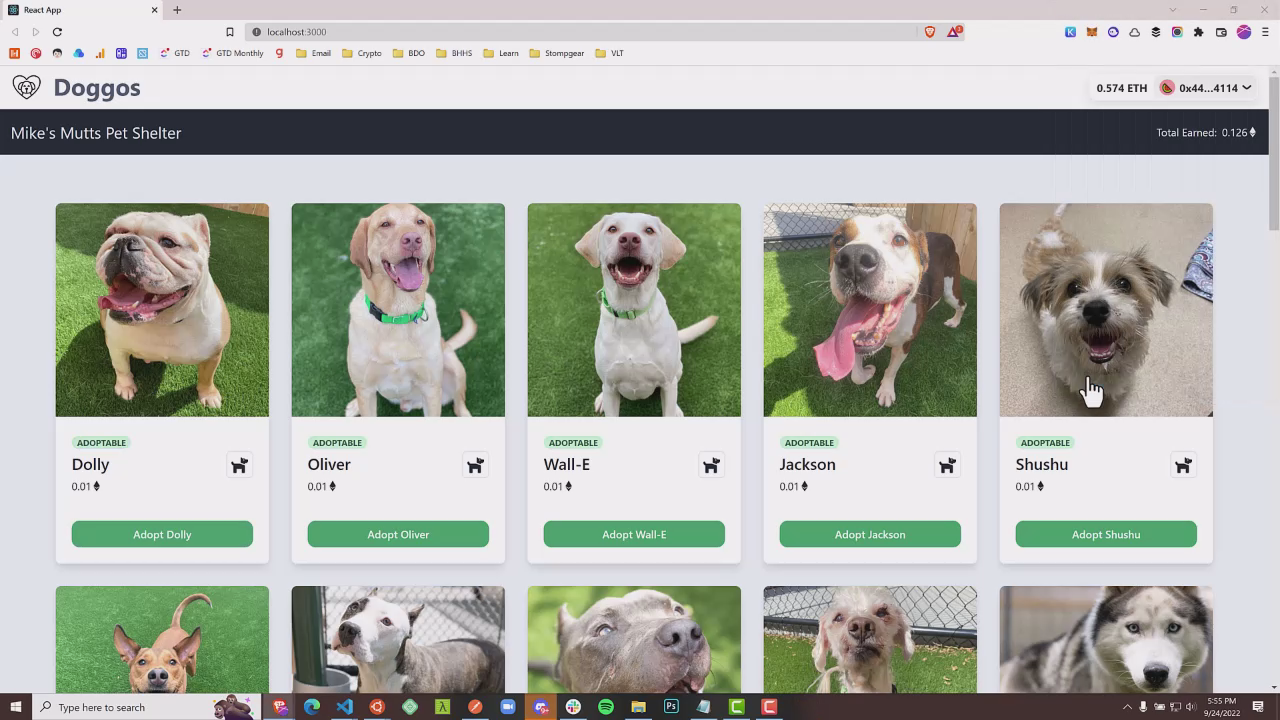Click the husky photo in second row
Screen dimensions: 1280x720
pos(1106,640)
